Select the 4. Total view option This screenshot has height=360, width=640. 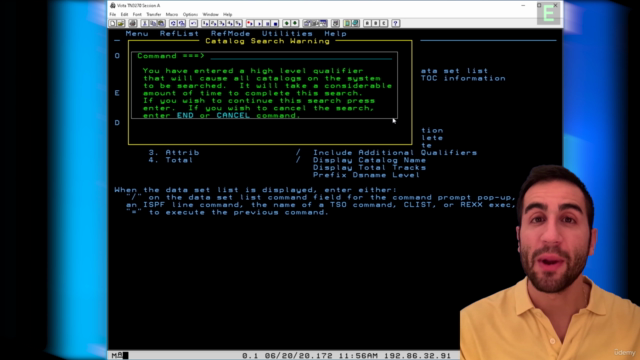pyautogui.click(x=171, y=160)
